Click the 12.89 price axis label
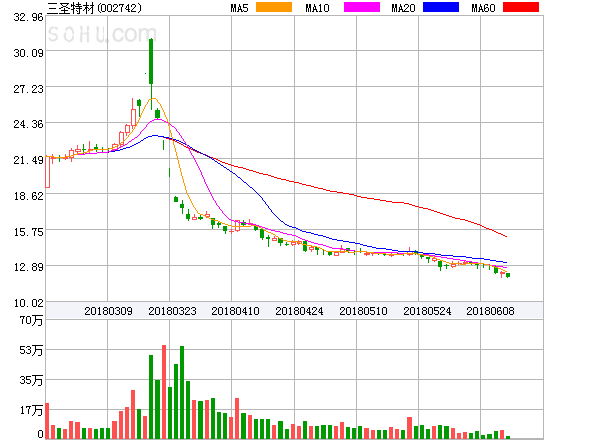The height and width of the screenshot is (440, 600). [28, 267]
